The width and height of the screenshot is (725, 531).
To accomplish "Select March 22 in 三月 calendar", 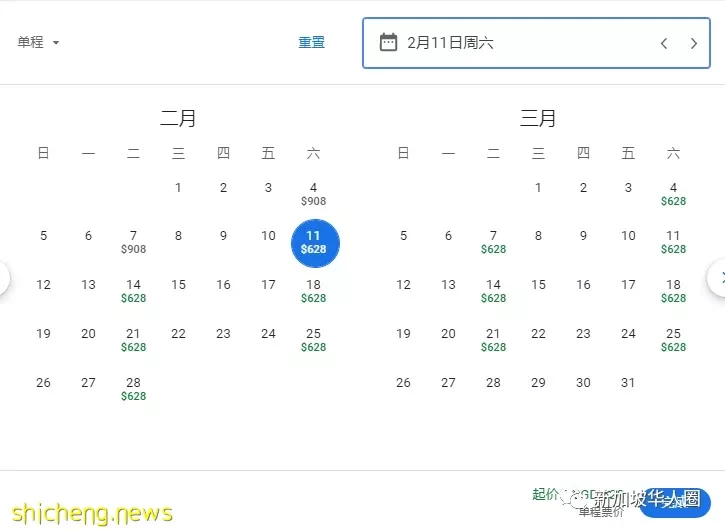I will [x=538, y=334].
